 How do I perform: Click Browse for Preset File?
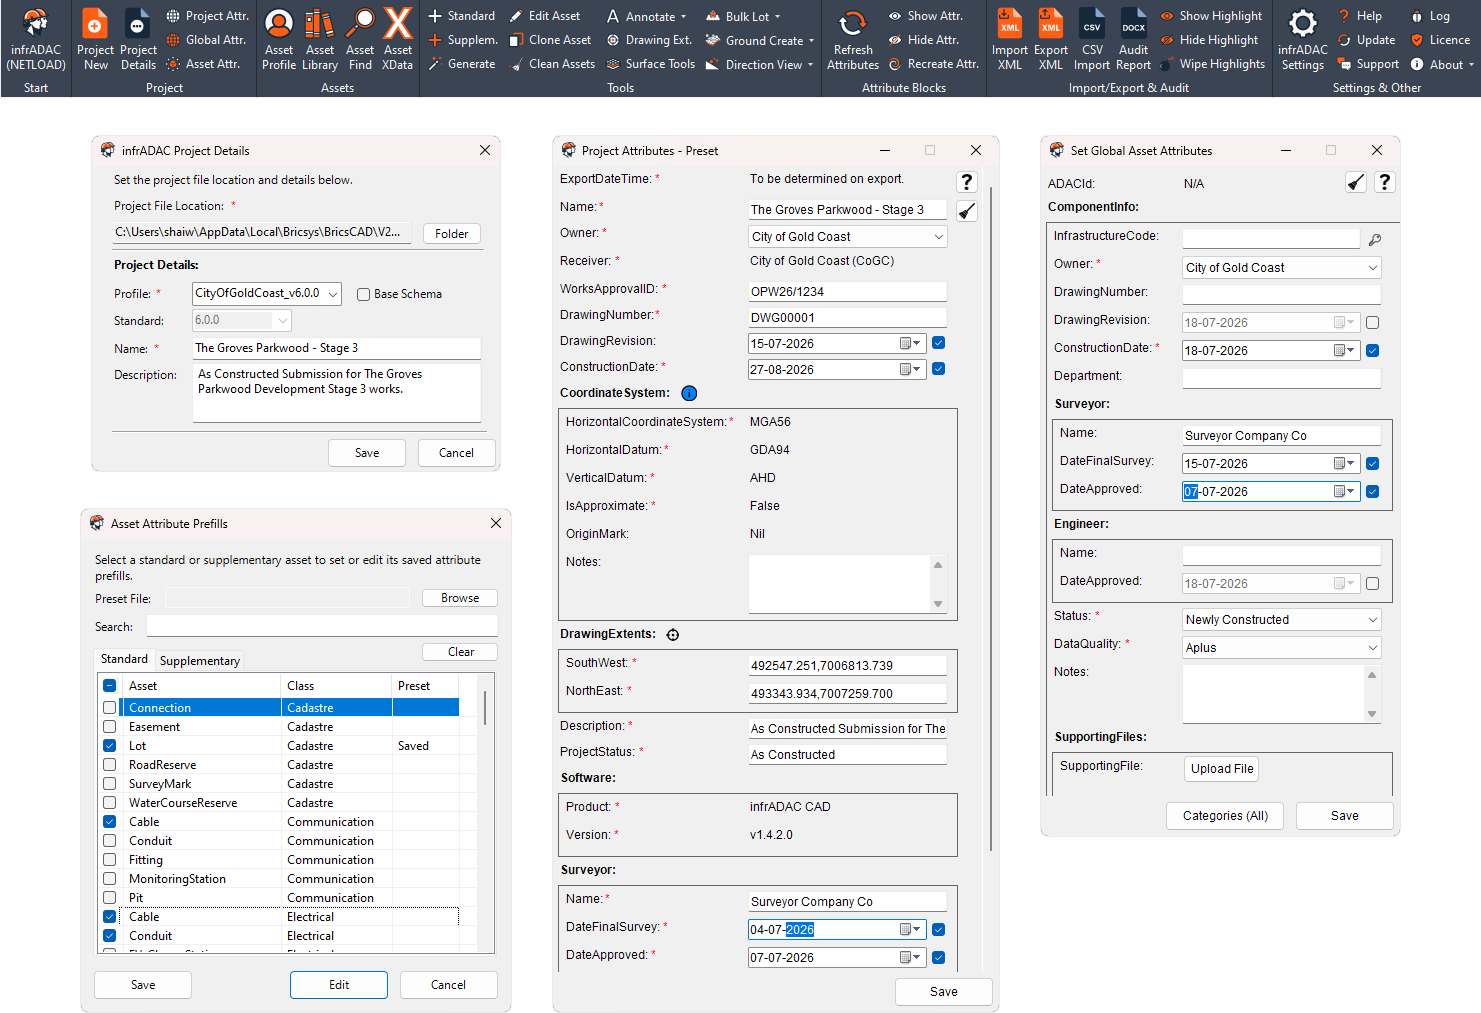(460, 598)
